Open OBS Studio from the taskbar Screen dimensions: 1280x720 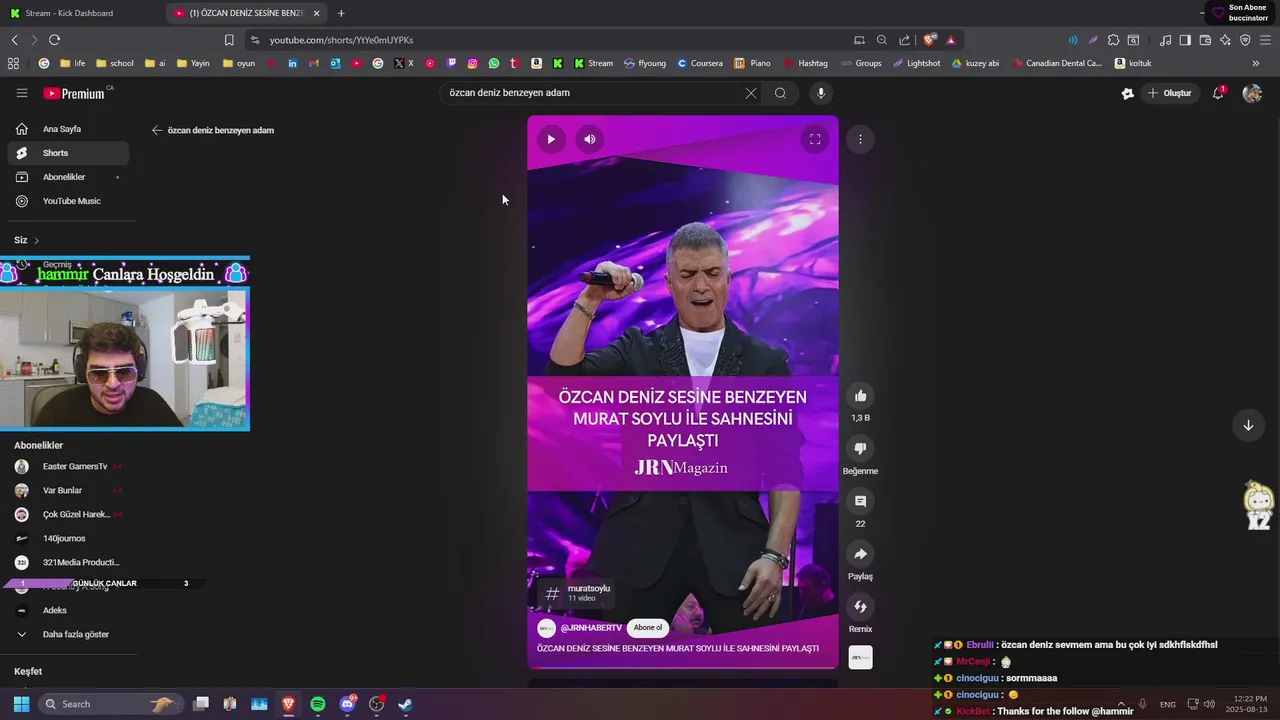tap(376, 704)
